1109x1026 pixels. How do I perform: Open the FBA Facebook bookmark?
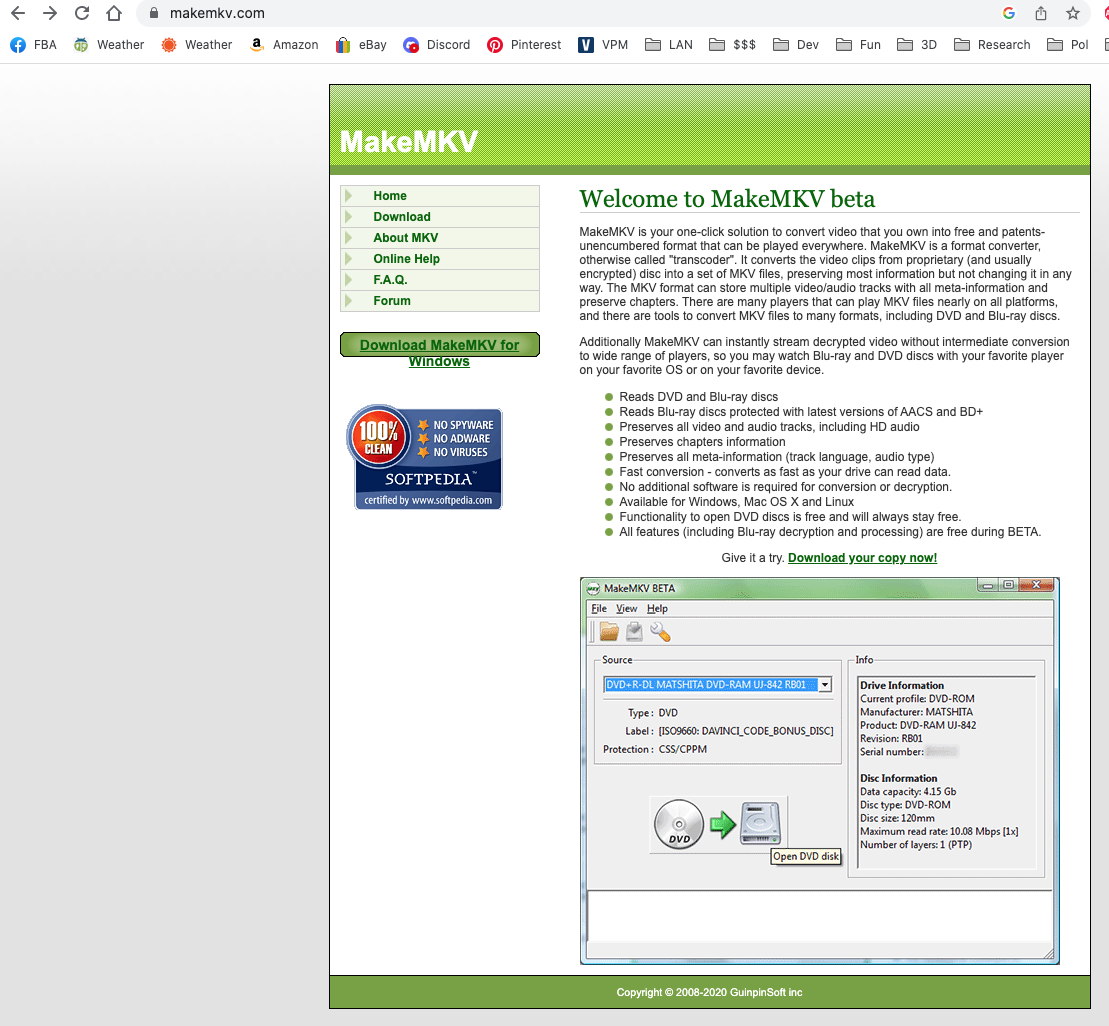click(33, 45)
